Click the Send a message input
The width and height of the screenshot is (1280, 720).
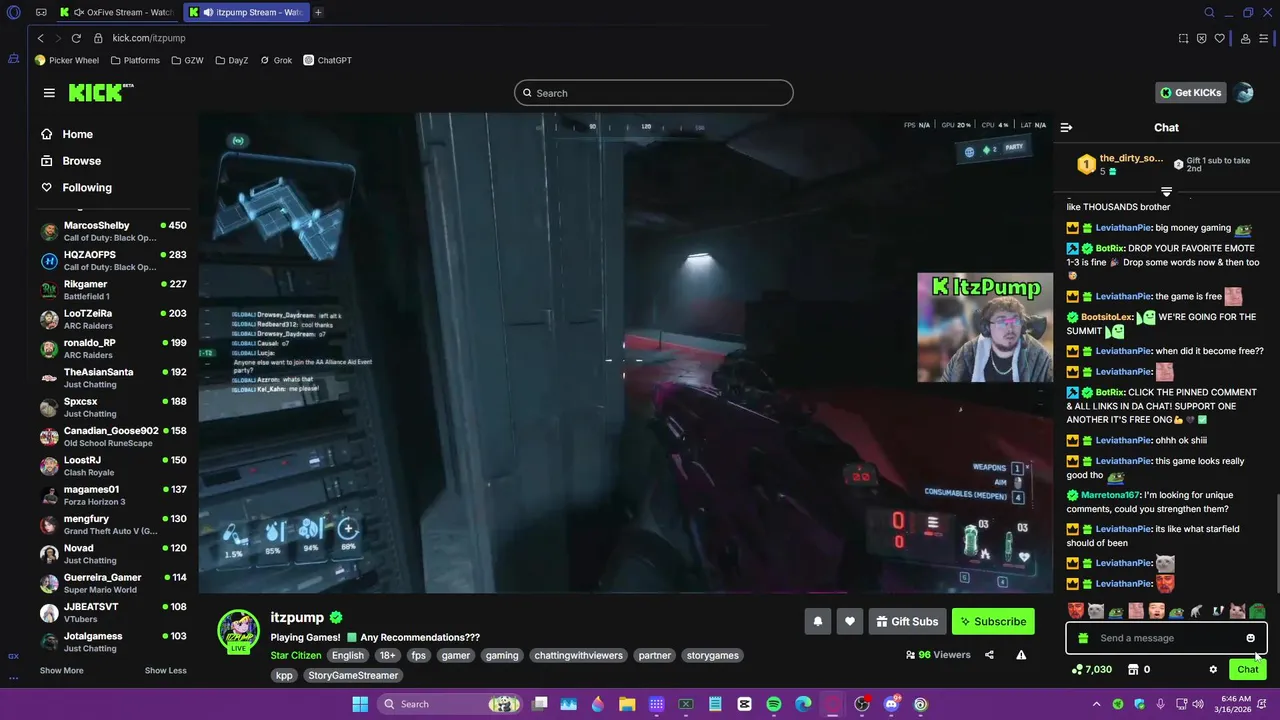(x=1166, y=638)
